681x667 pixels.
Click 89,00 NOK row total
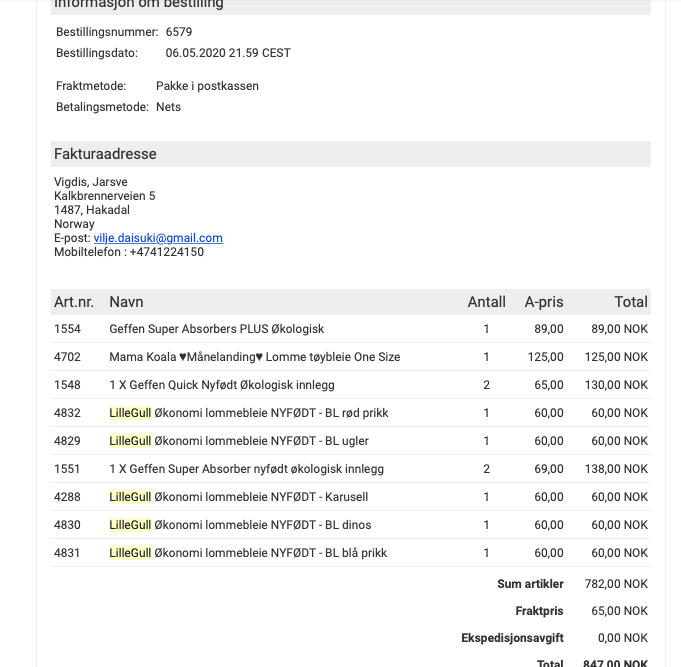pyautogui.click(x=619, y=329)
